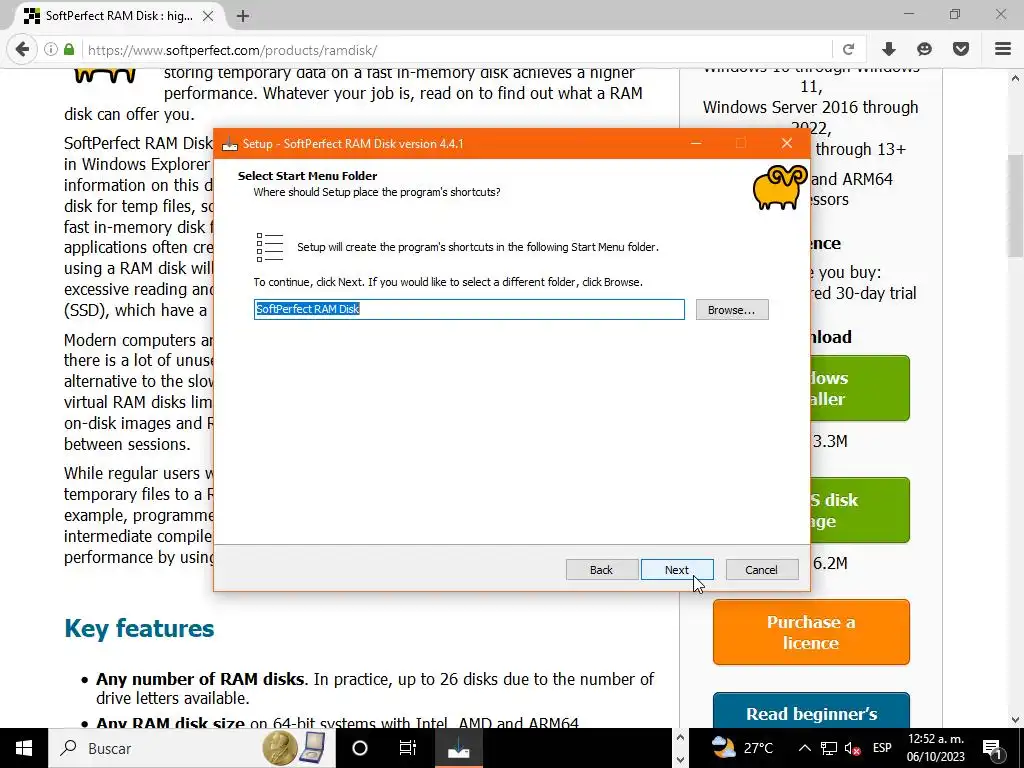Viewport: 1024px width, 768px height.
Task: Open the downloads arrow icon in the toolbar
Action: pos(888,50)
